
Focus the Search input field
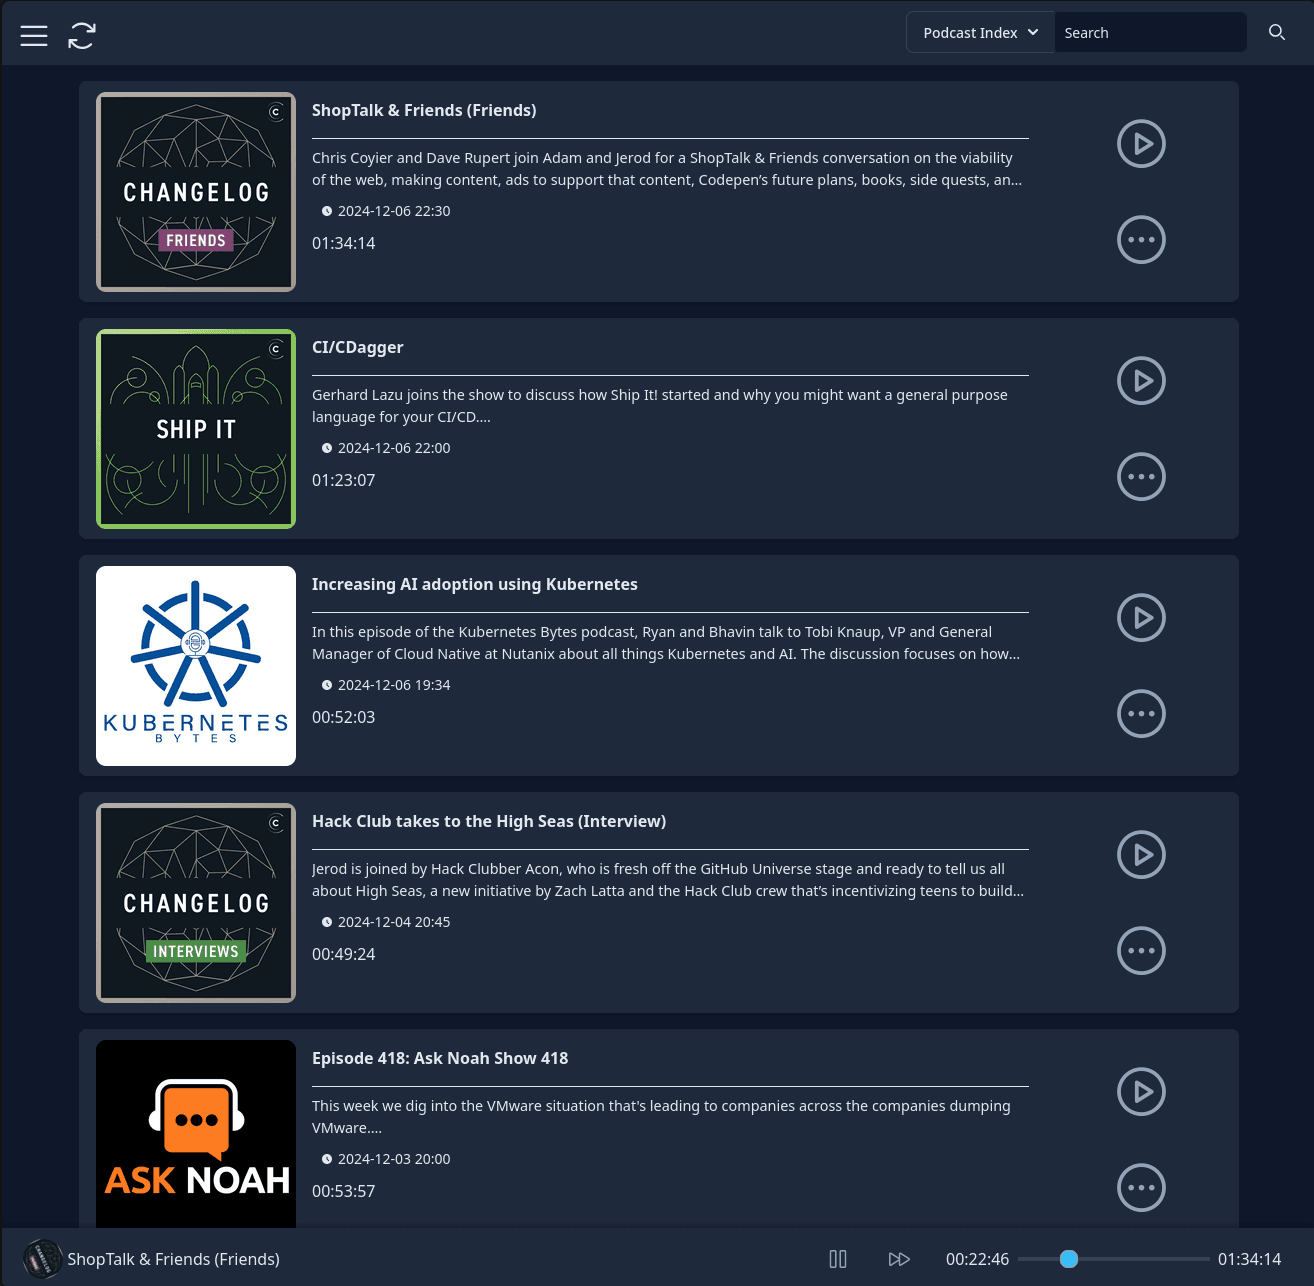coord(1150,32)
